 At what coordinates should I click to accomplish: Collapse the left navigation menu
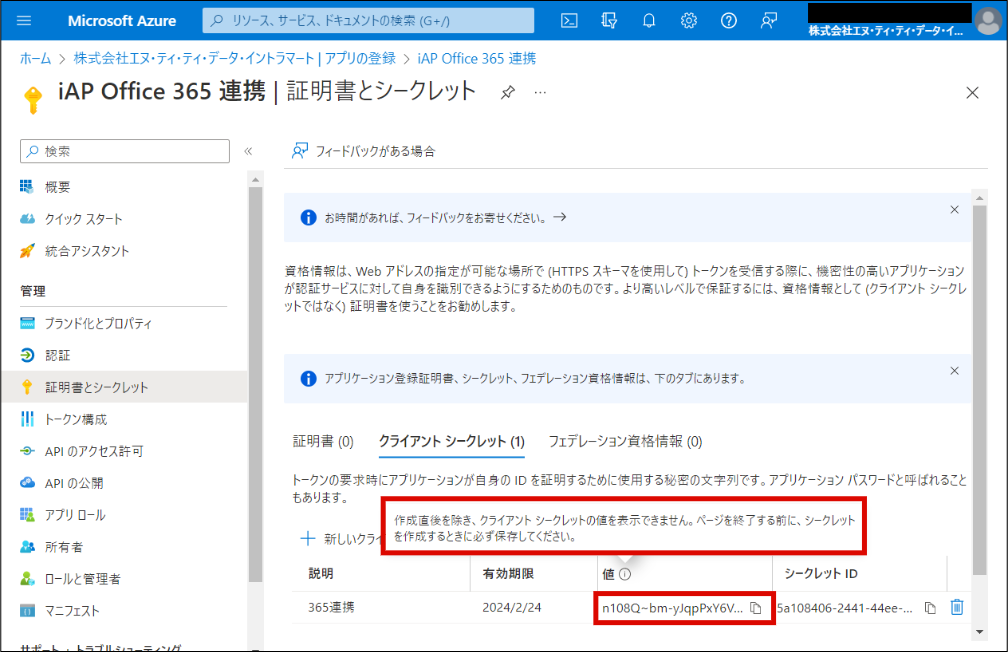click(248, 151)
